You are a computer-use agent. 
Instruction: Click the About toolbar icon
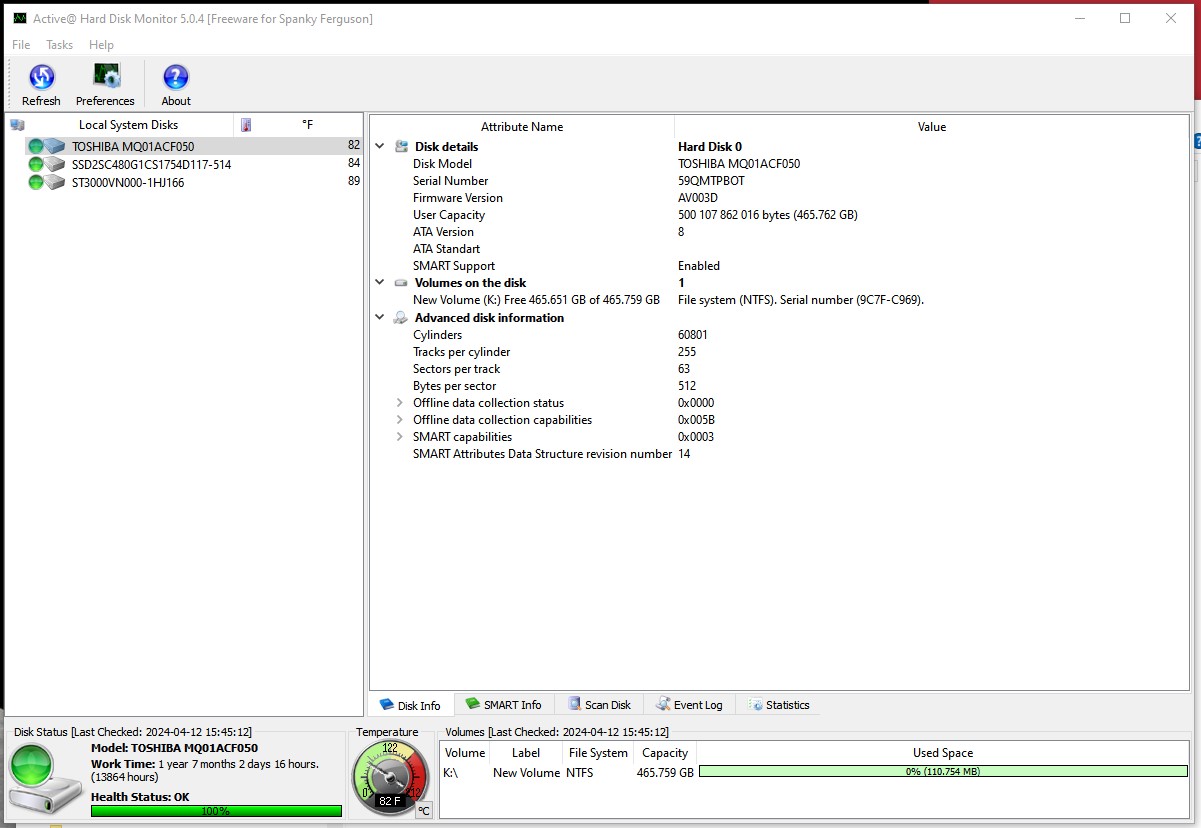point(175,77)
